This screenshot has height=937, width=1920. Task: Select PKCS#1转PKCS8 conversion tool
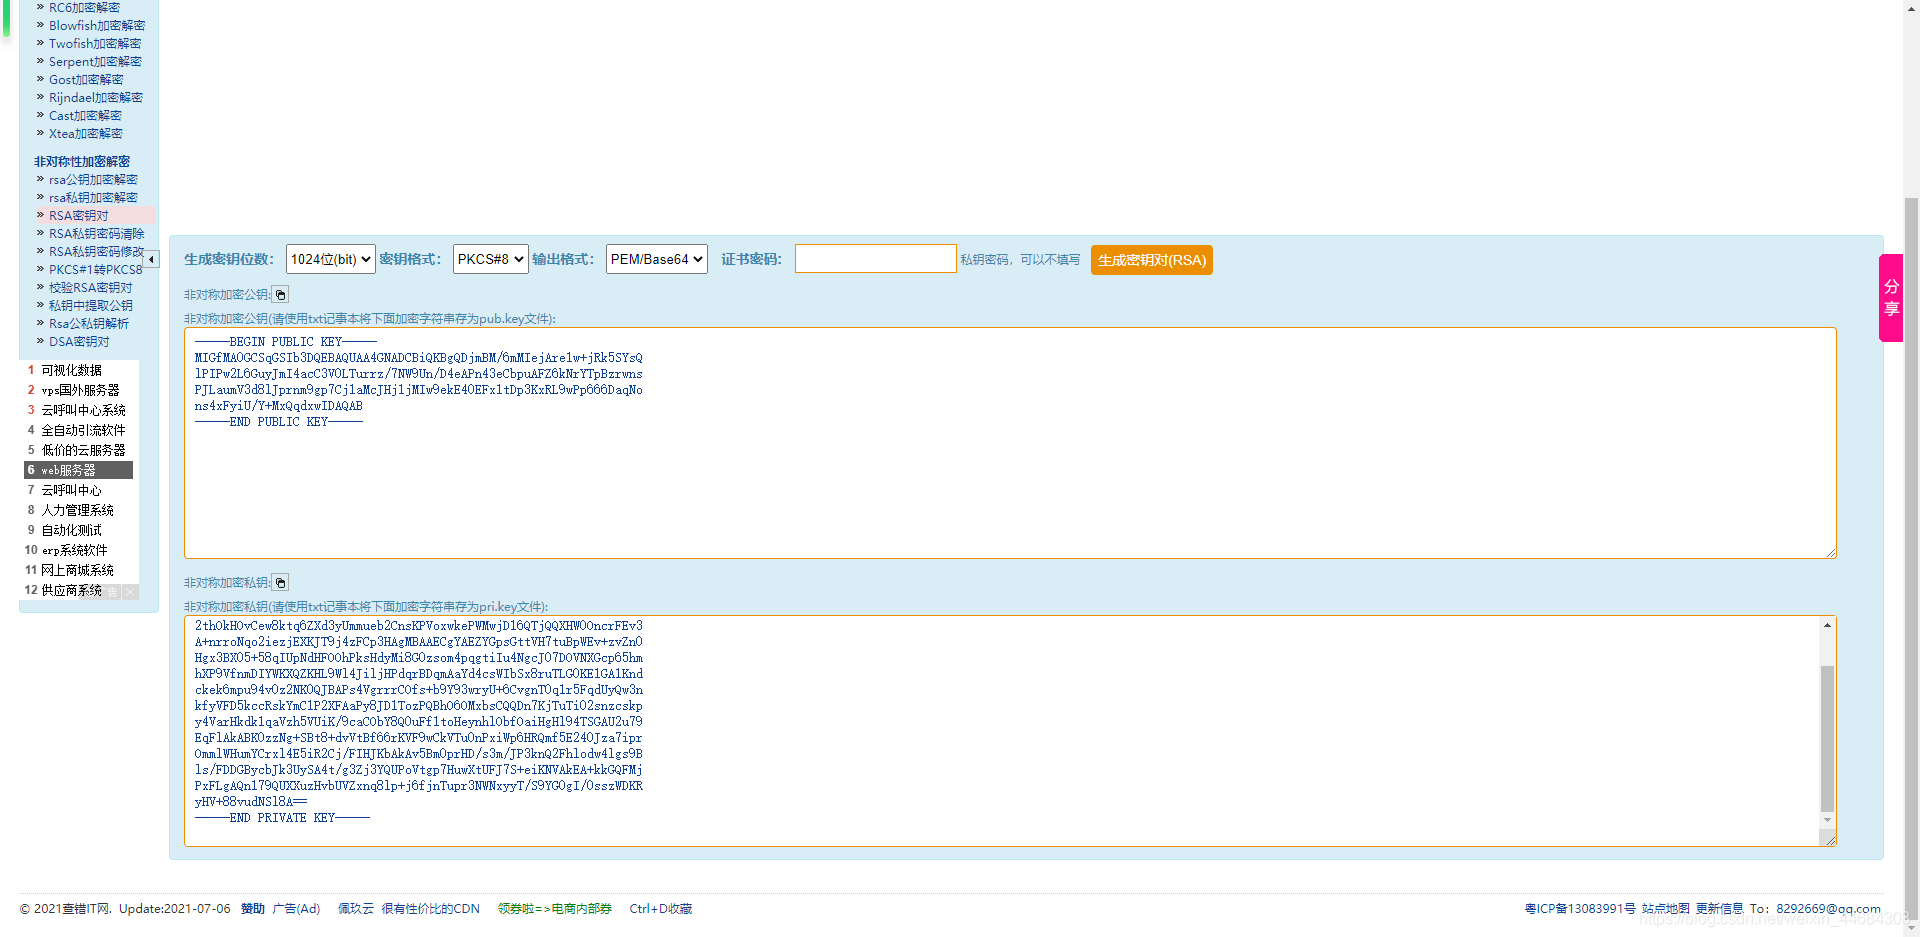(x=95, y=269)
